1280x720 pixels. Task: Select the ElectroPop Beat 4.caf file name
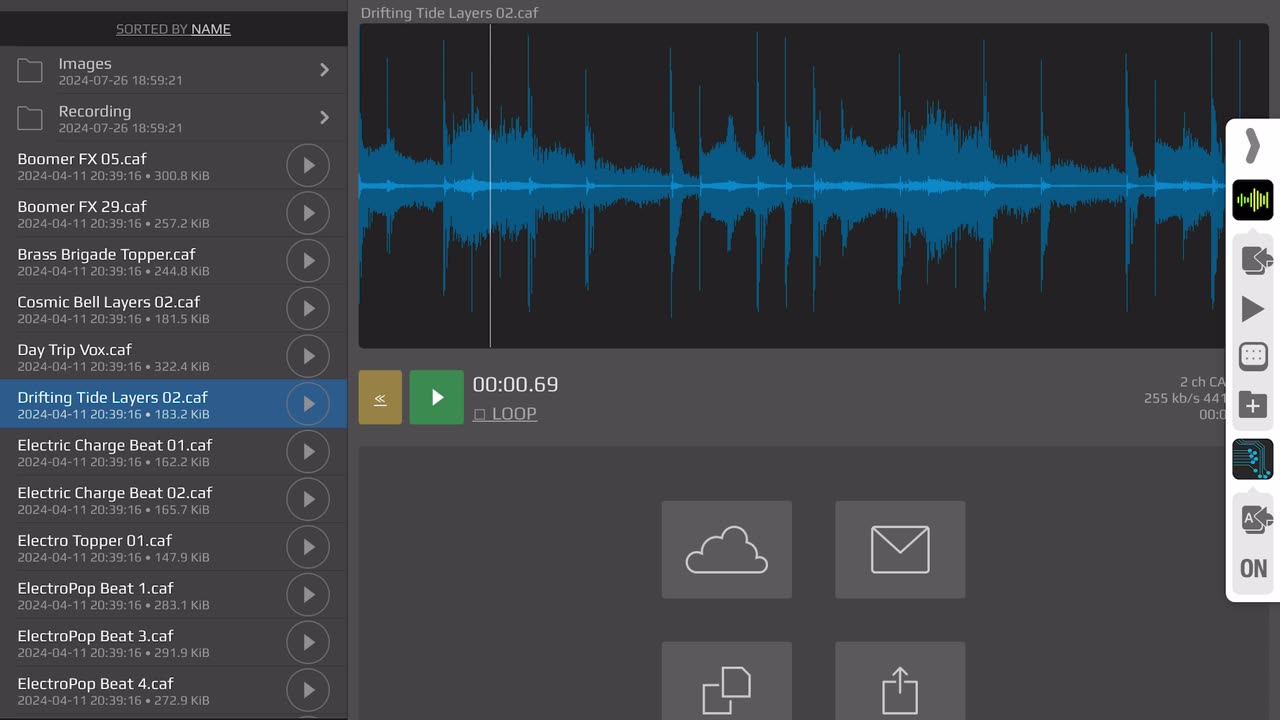tap(96, 684)
